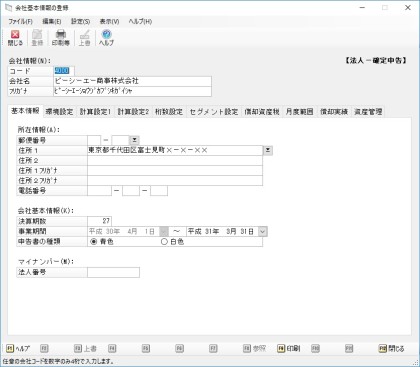Click the 住所1 address field
Image resolution: width=420 pixels, height=367 pixels.
(175, 150)
